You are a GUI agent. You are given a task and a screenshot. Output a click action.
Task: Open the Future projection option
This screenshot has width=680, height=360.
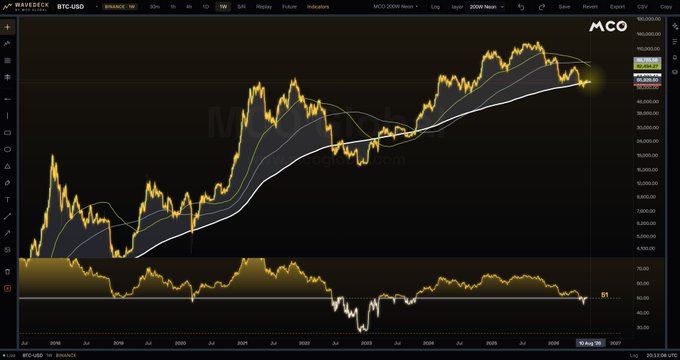tap(289, 7)
